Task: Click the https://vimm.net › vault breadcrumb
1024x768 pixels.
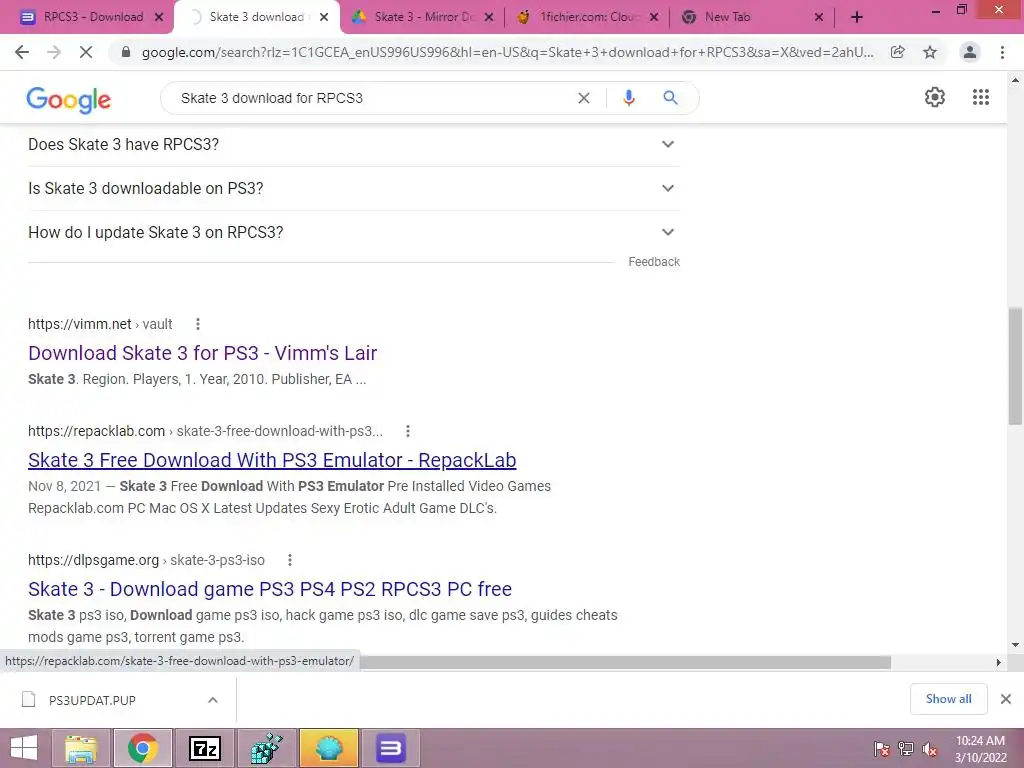Action: coord(100,324)
